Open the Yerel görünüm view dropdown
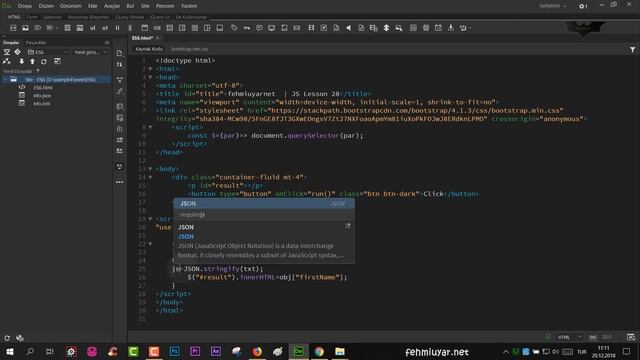The height and width of the screenshot is (360, 640). (90, 52)
